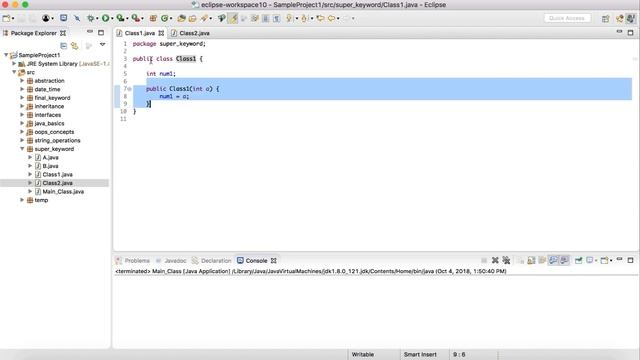
Task: Expand the abstraction package
Action: [x=22, y=80]
